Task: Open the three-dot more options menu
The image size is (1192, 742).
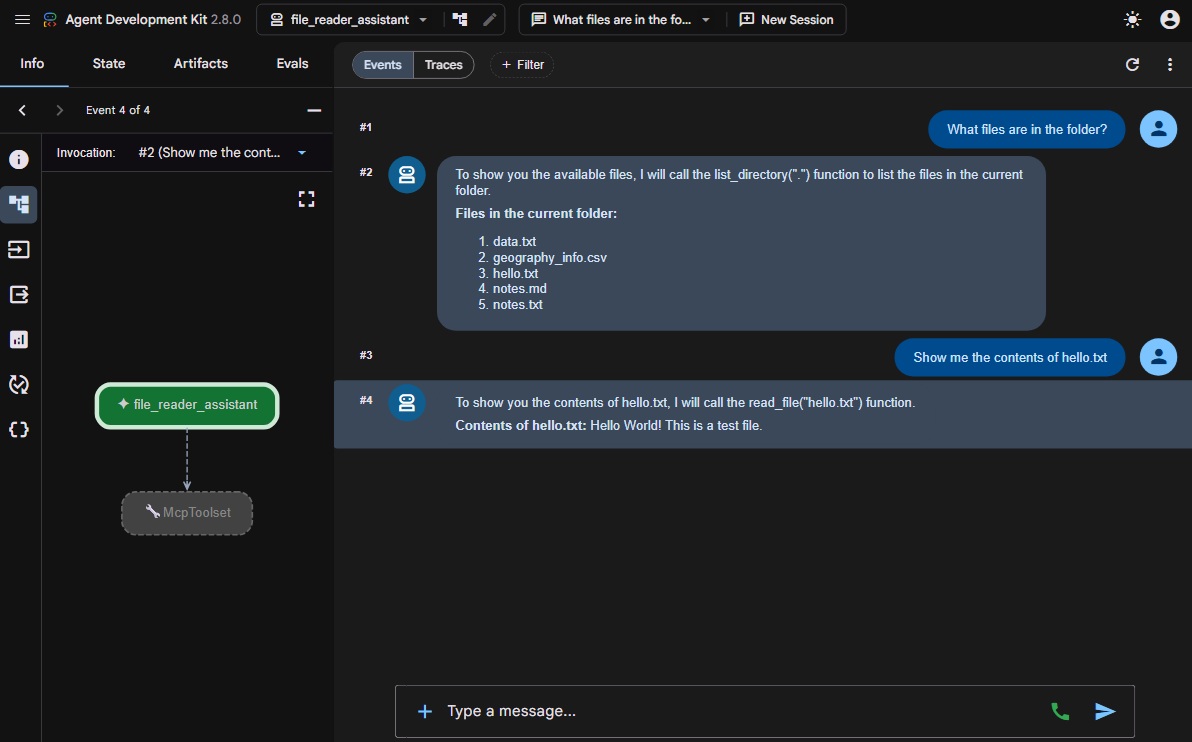Action: point(1170,65)
